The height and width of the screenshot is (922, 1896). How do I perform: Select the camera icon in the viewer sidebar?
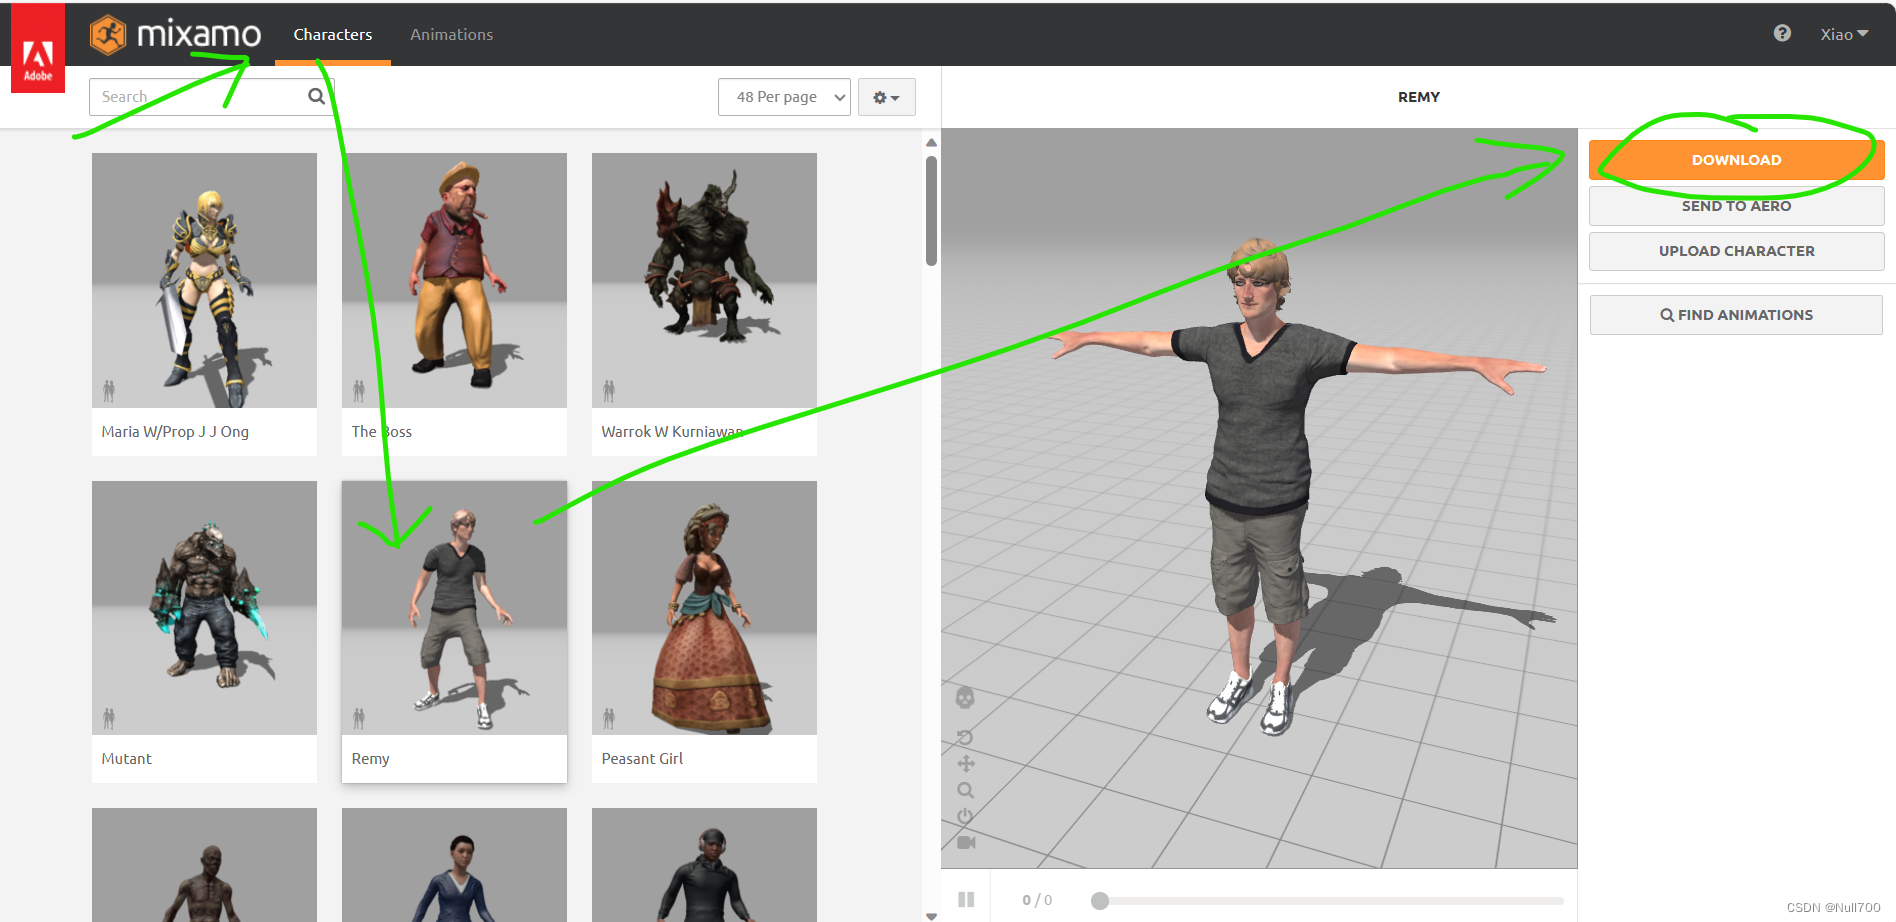(x=965, y=843)
